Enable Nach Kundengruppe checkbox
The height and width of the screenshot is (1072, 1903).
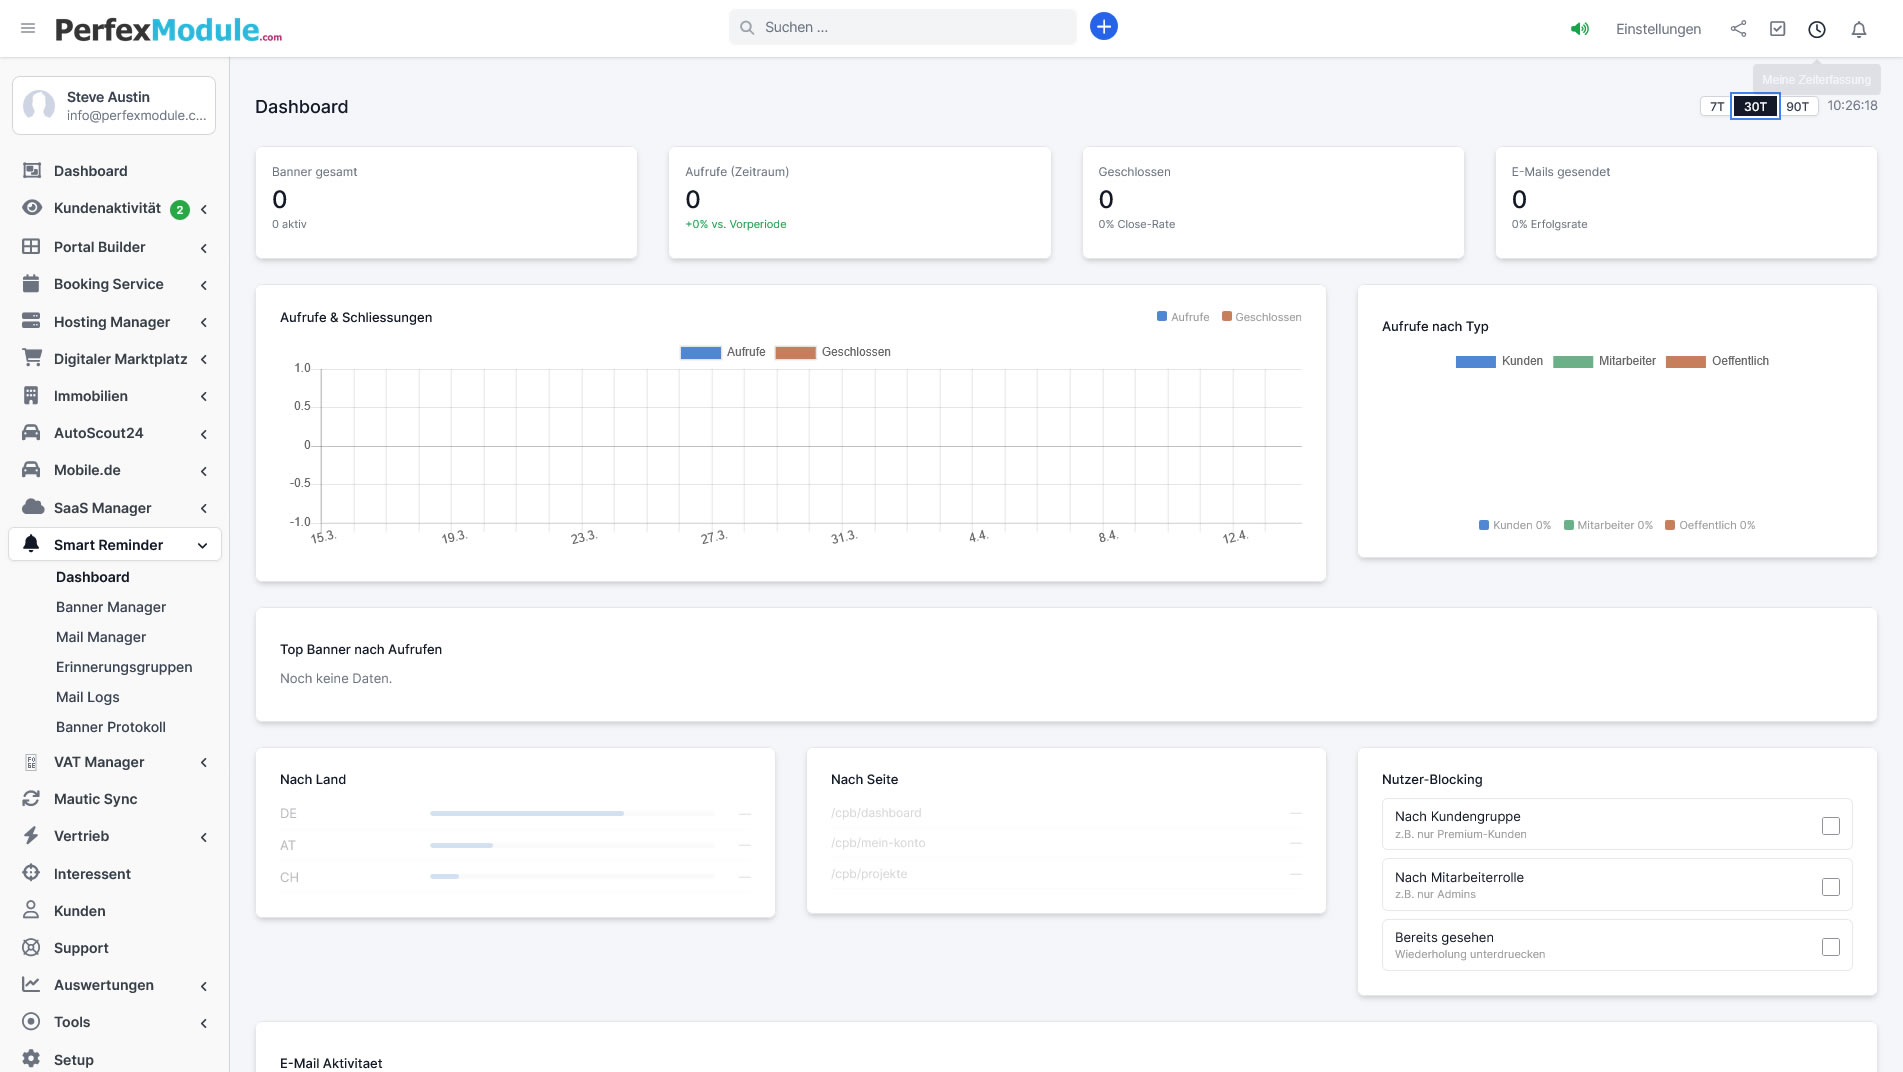pyautogui.click(x=1830, y=825)
